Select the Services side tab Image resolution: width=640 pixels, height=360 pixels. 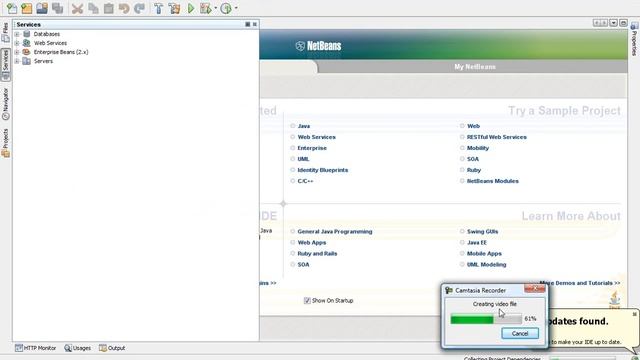tap(5, 64)
